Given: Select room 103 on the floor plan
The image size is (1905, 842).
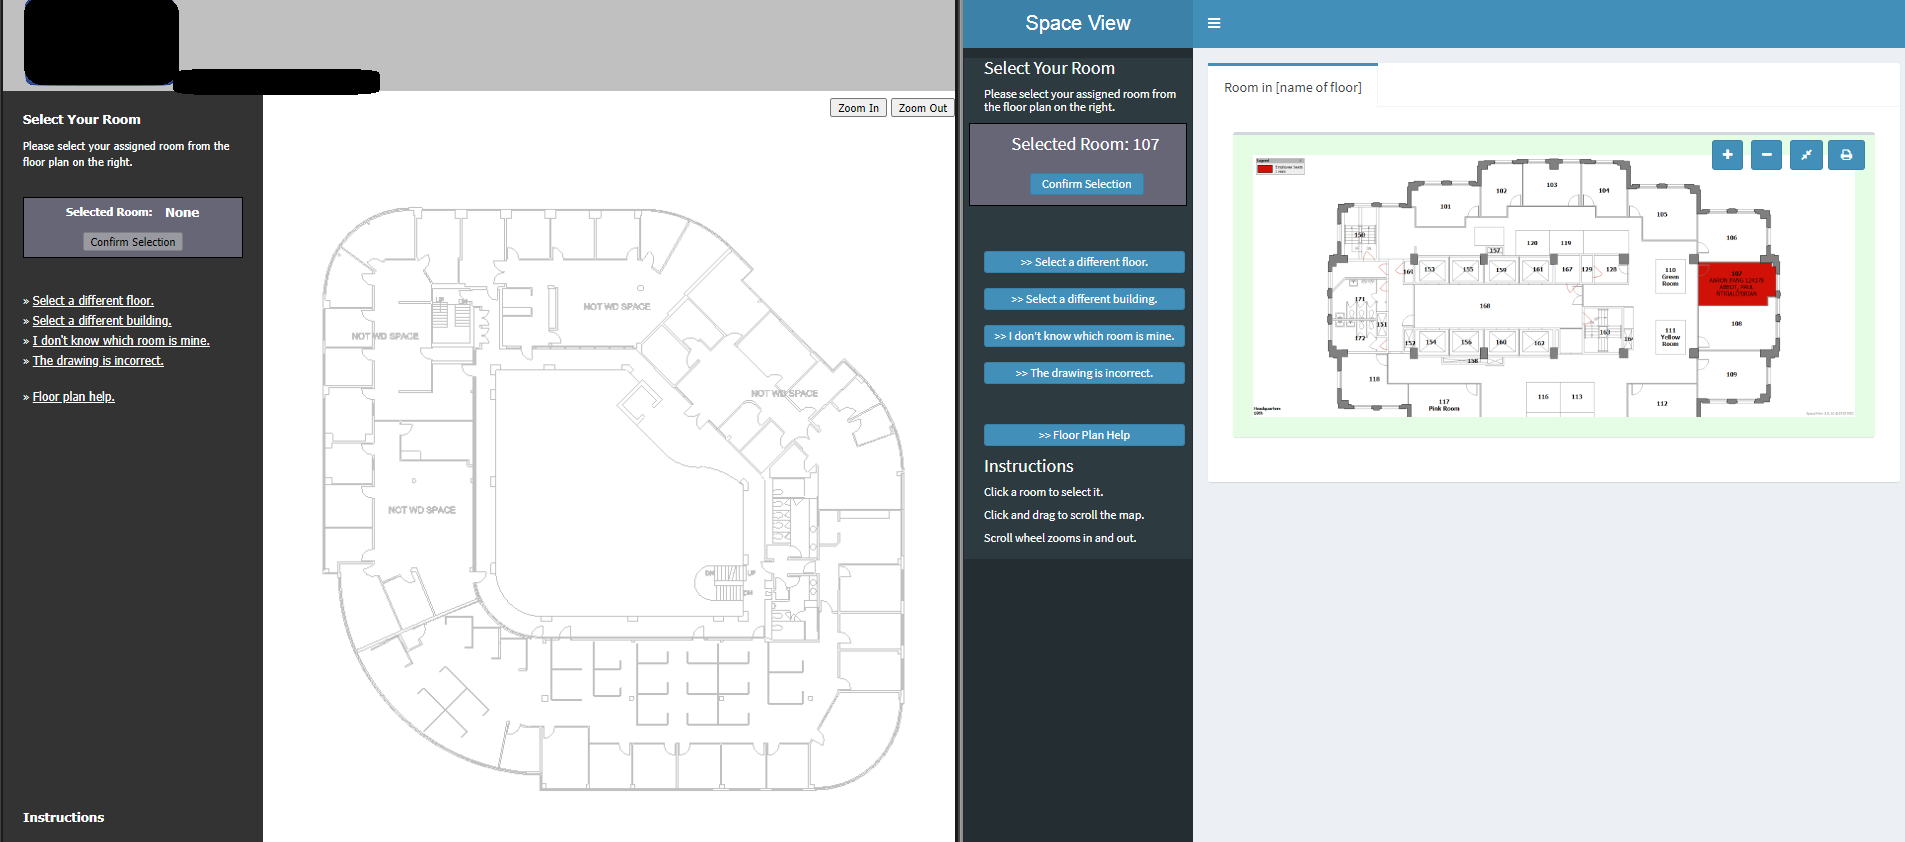Looking at the screenshot, I should [x=1551, y=186].
